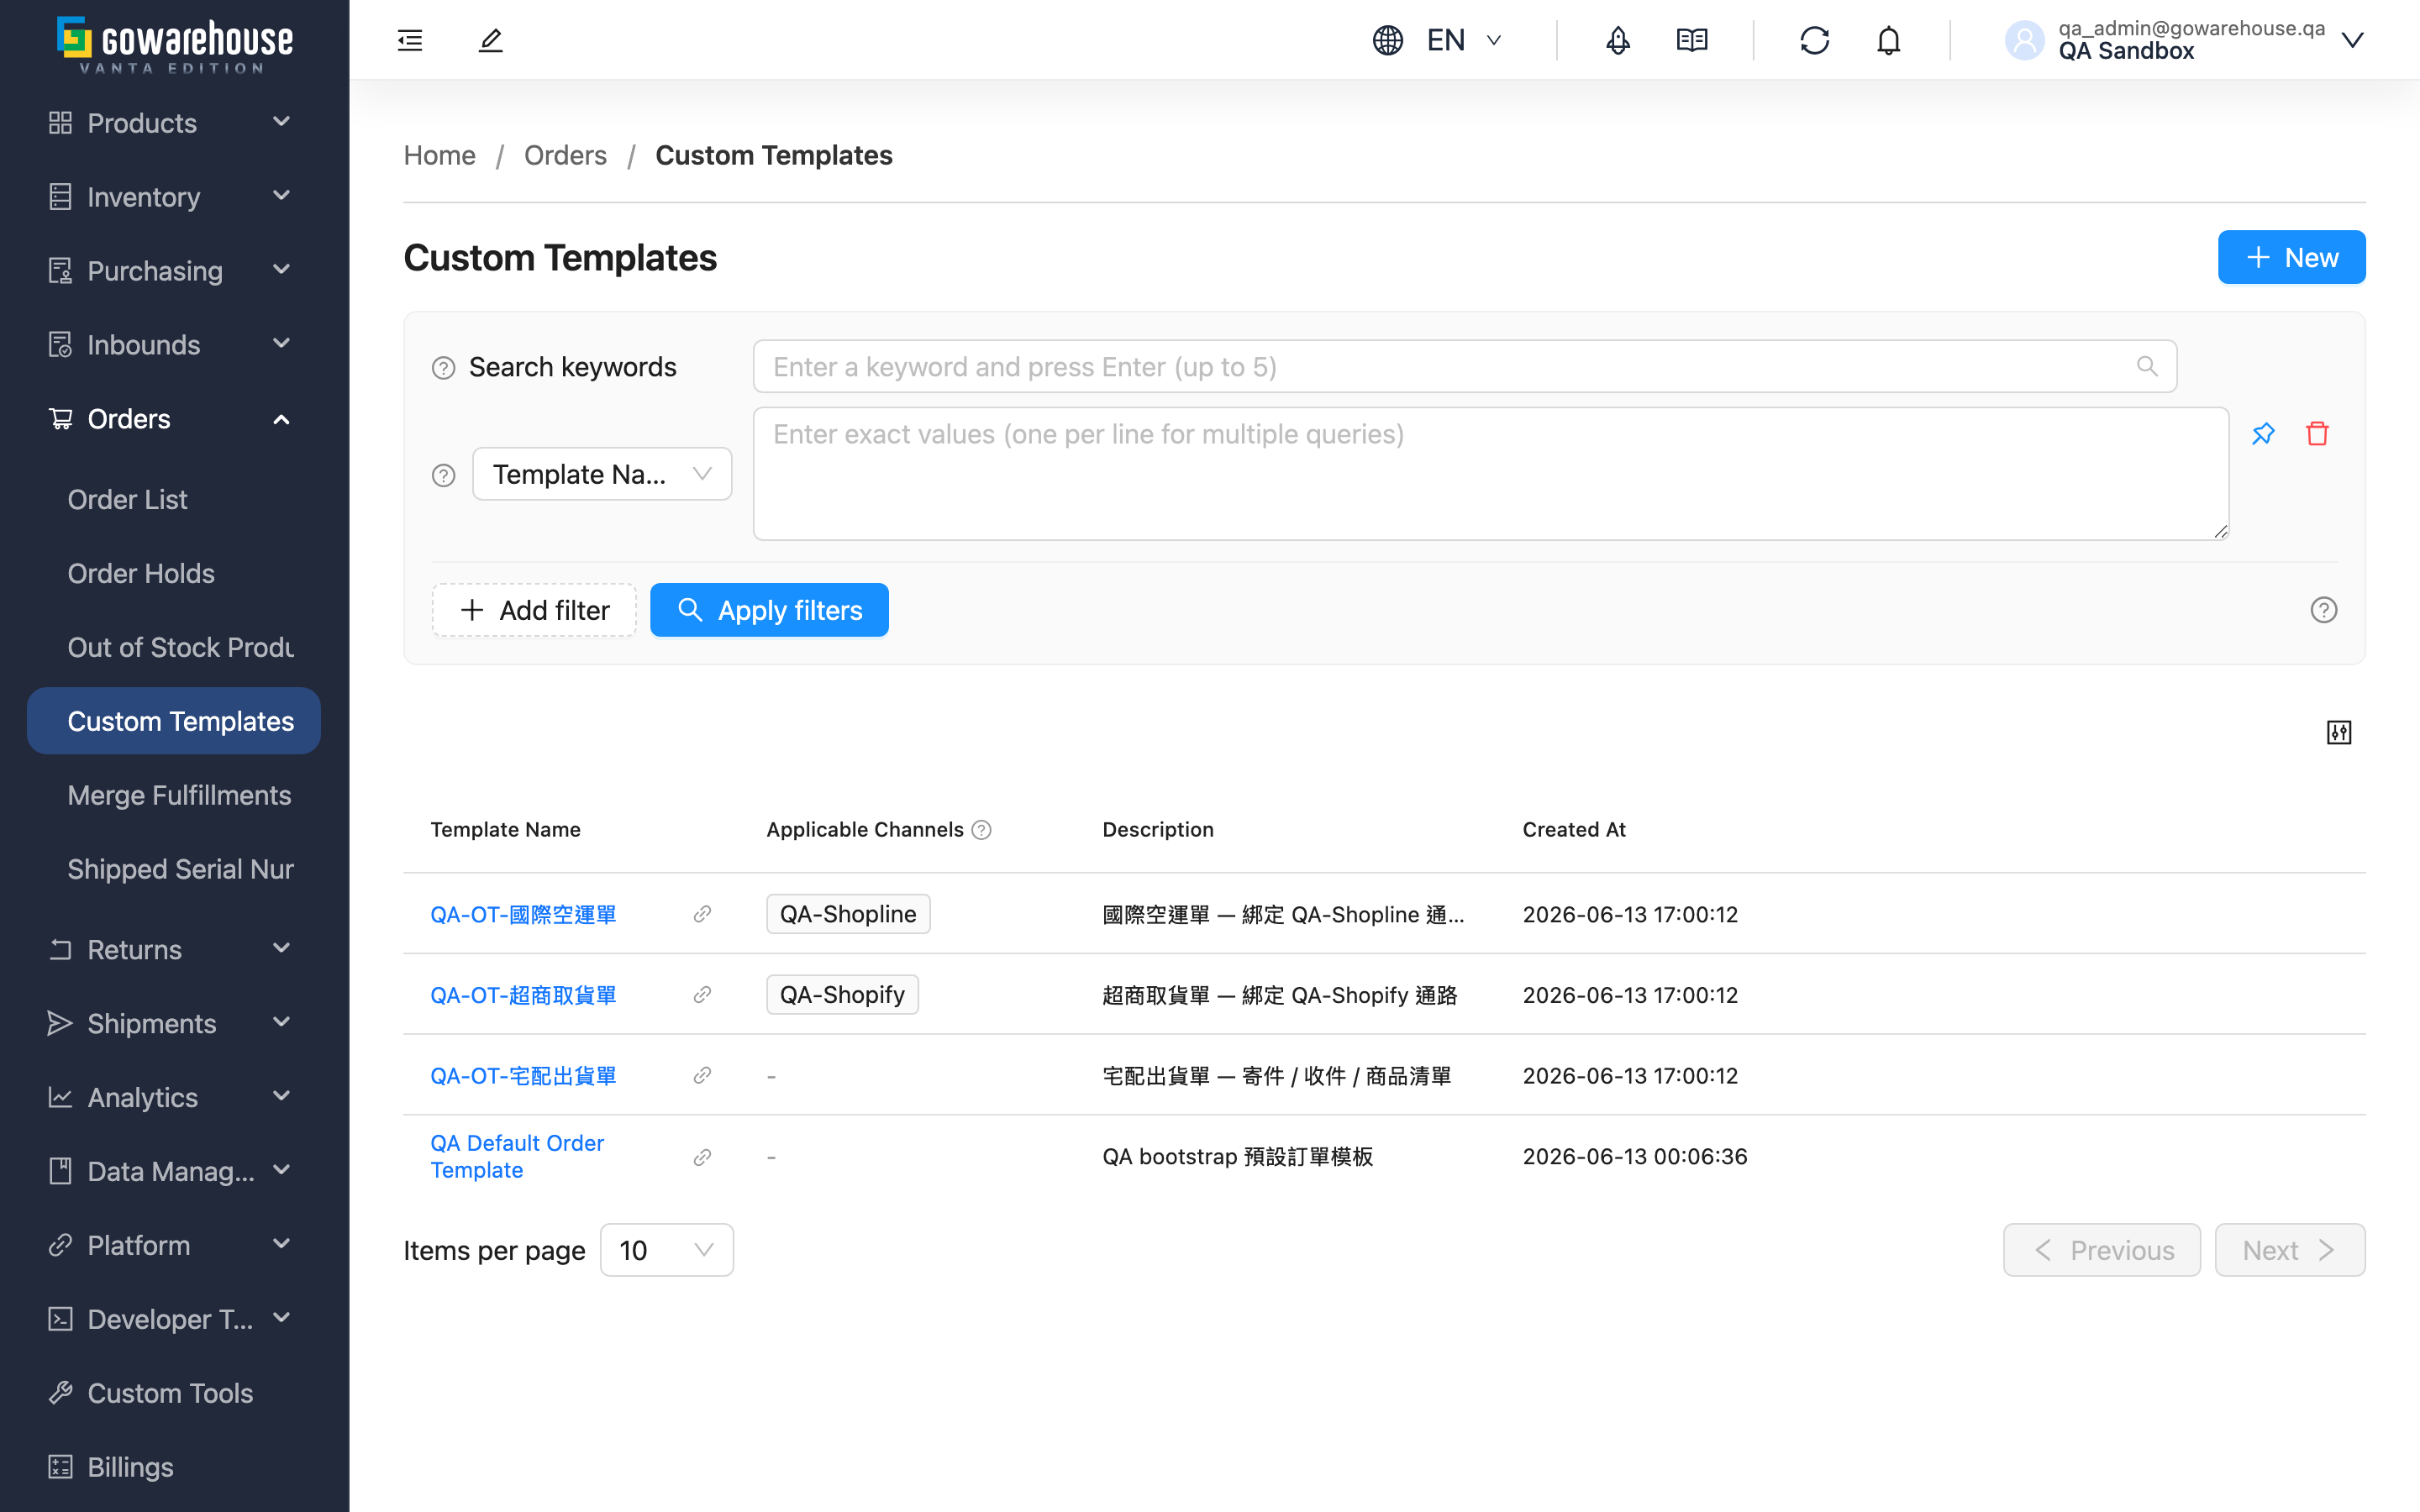Open the Template Name filter dropdown
2420x1512 pixels.
coord(602,474)
